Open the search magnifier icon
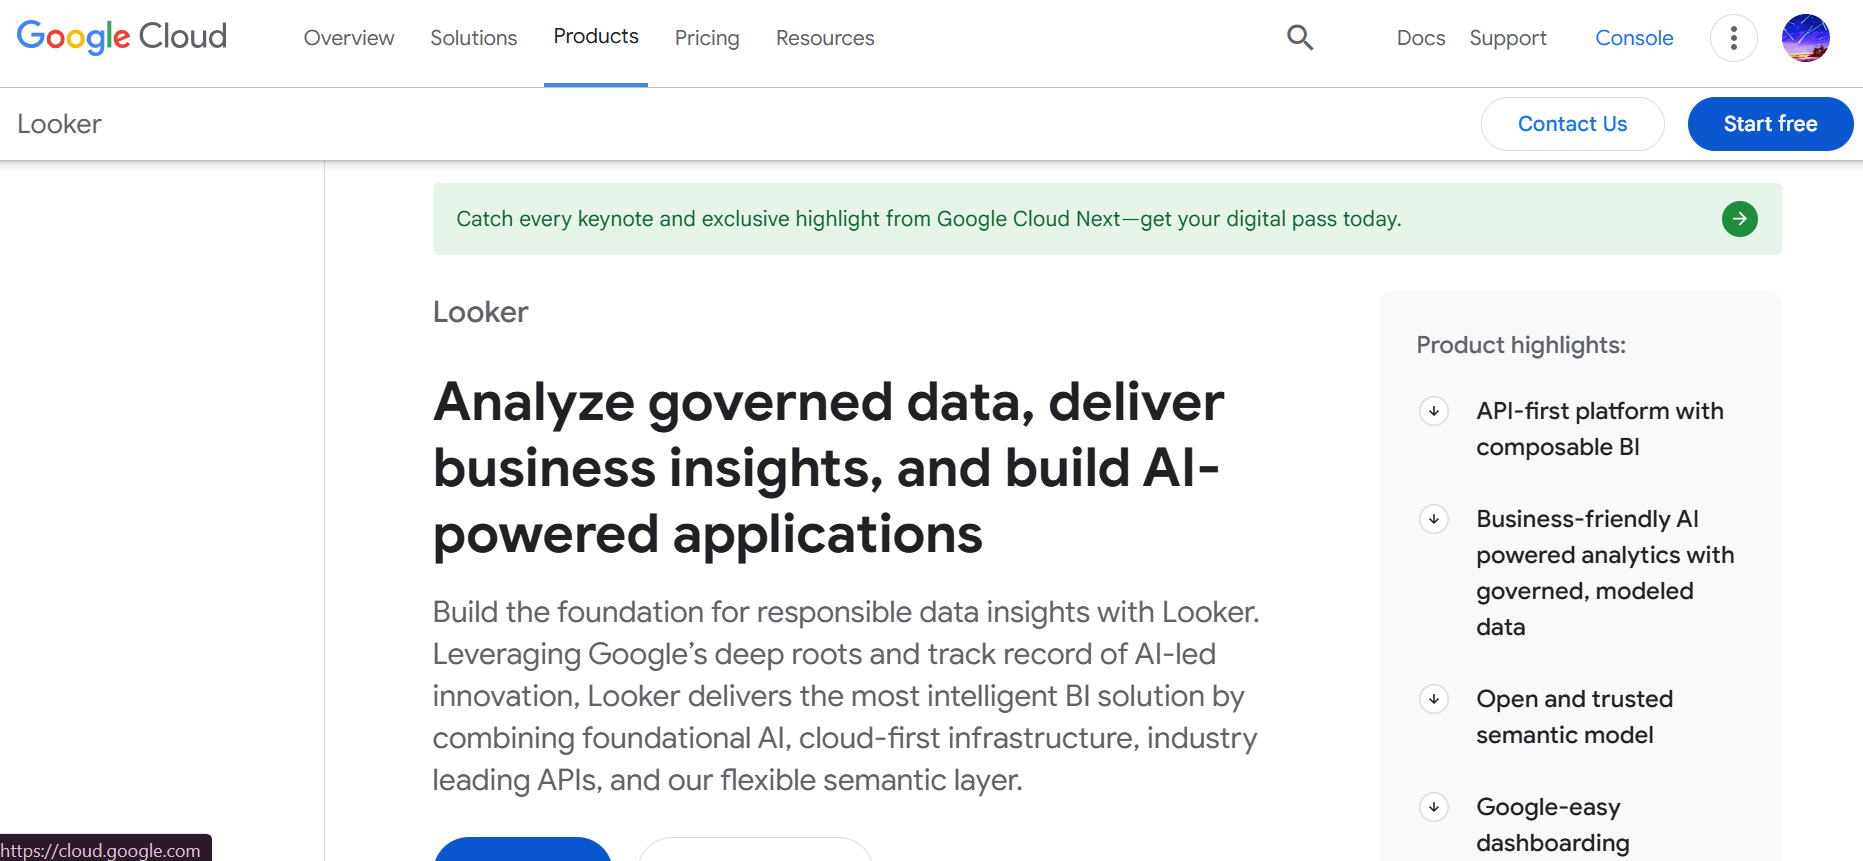Screen dimensions: 1863x861 coord(1300,38)
